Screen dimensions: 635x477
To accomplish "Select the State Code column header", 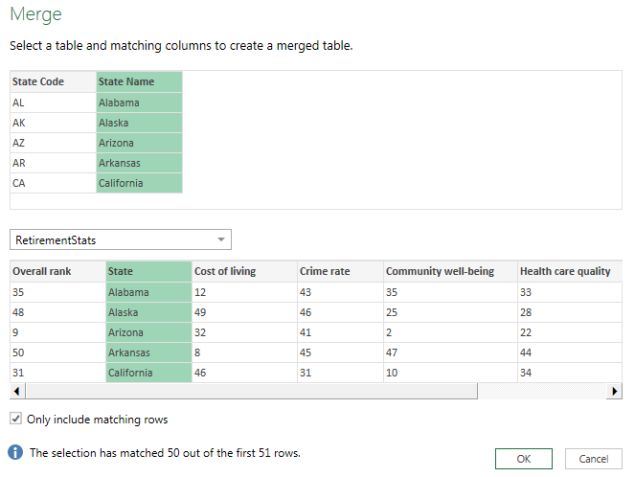I will [52, 82].
